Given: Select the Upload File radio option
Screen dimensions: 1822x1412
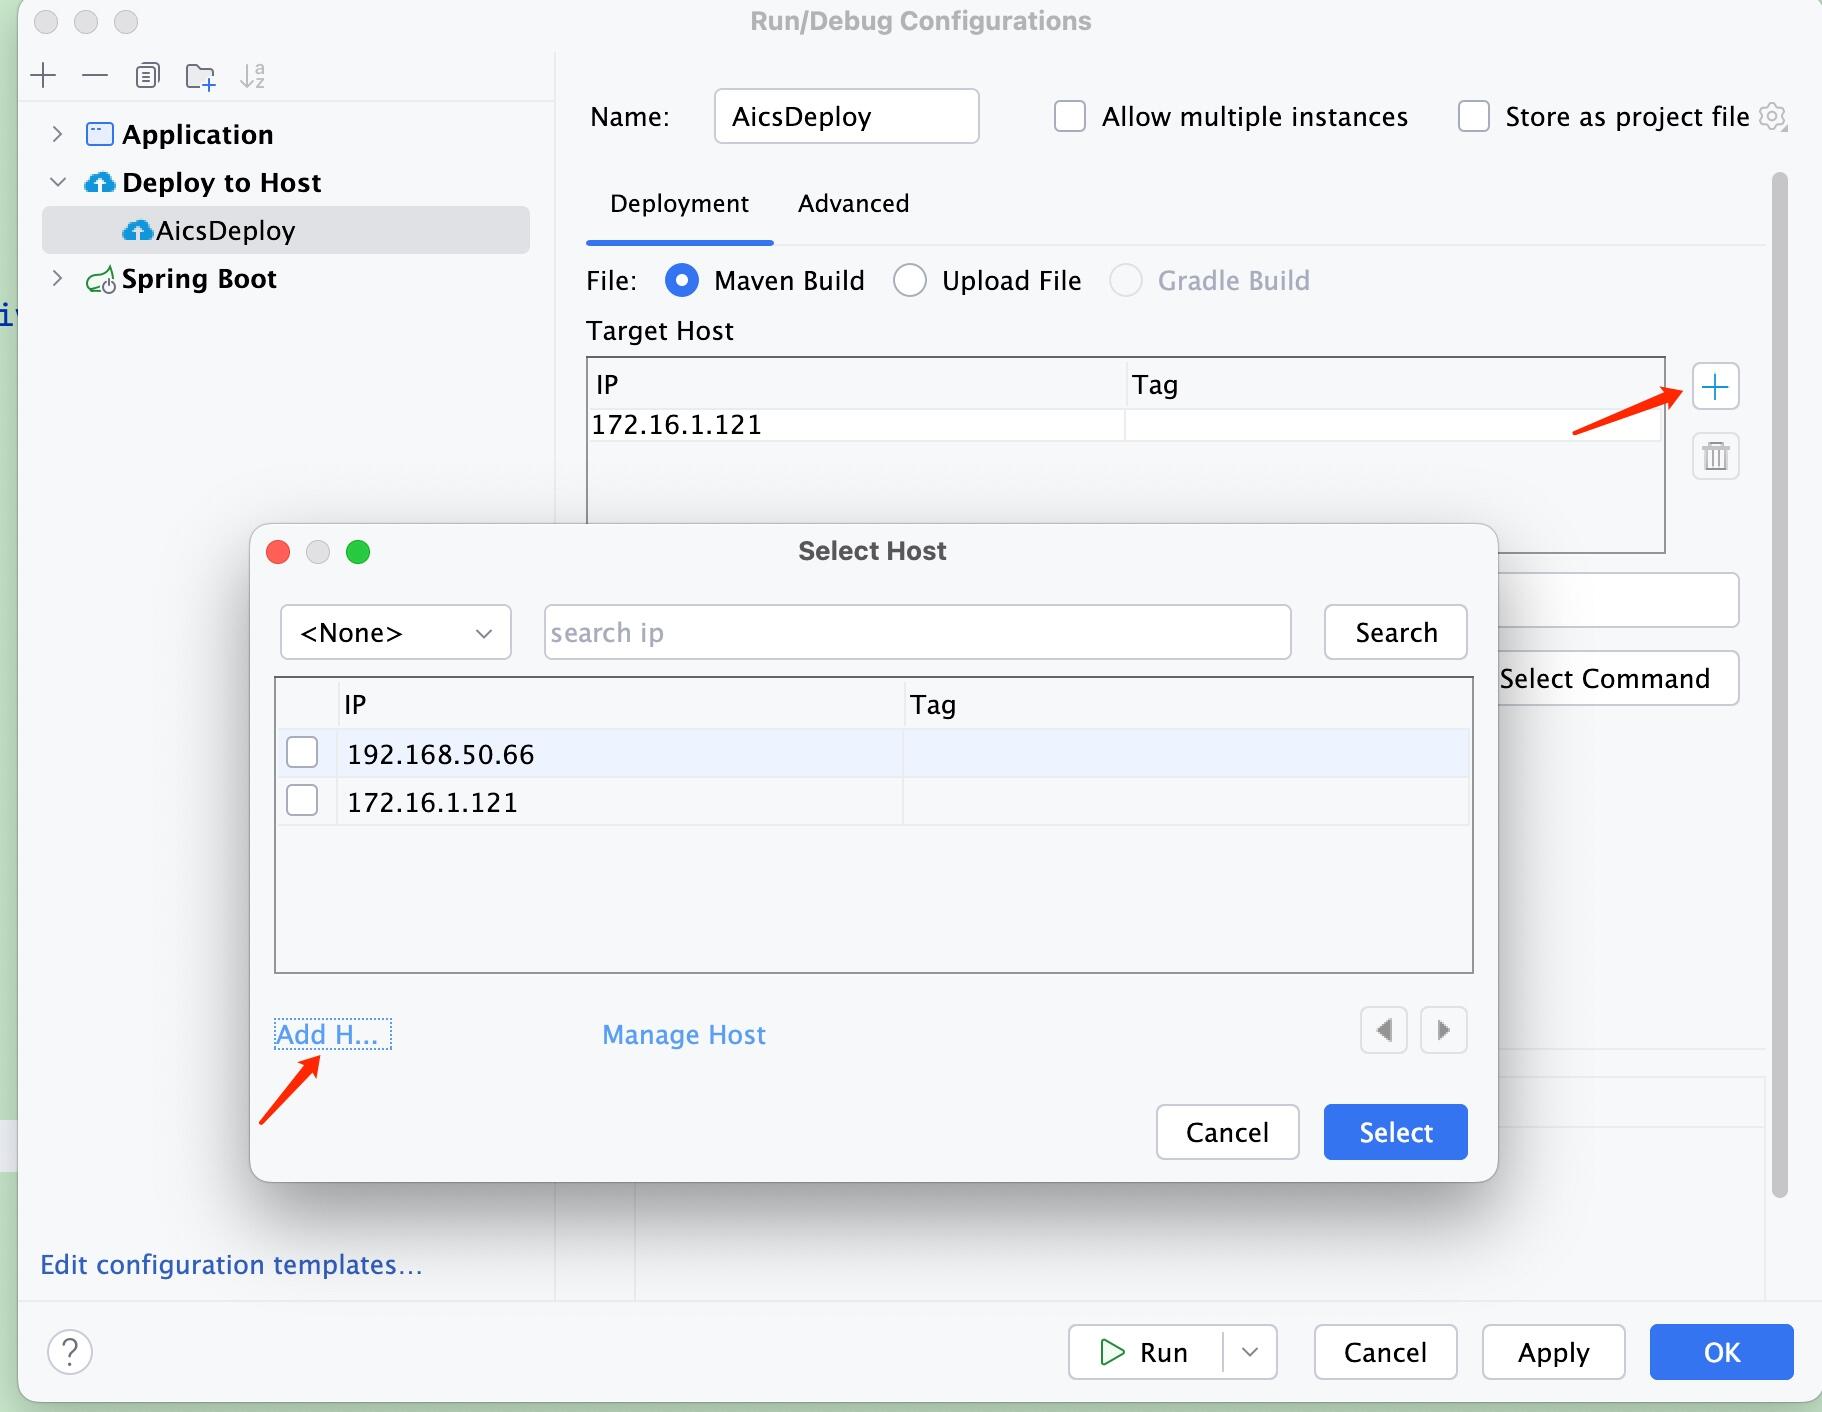Looking at the screenshot, I should point(909,280).
